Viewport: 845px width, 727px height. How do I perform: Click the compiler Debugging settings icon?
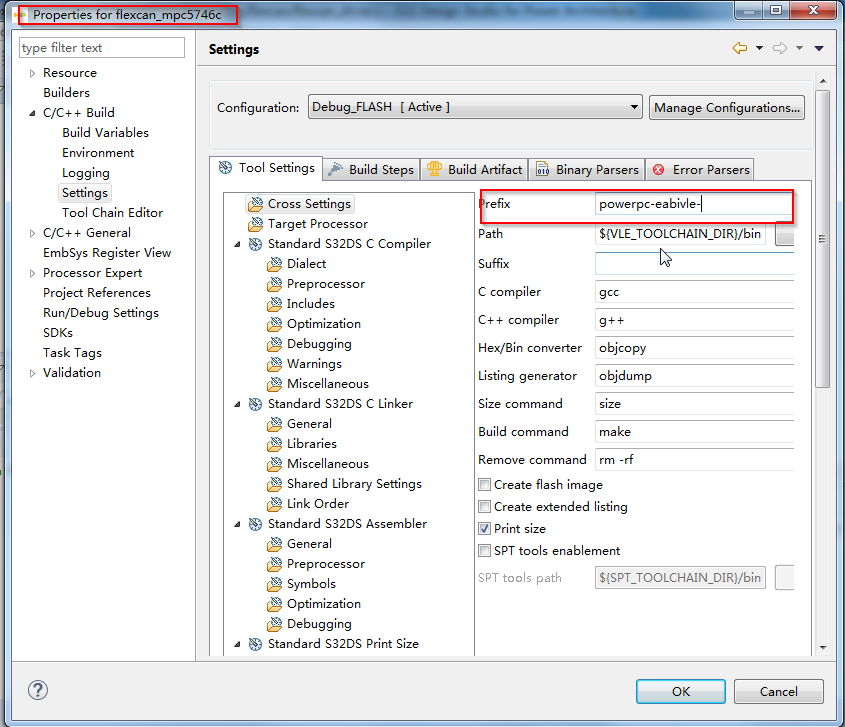[274, 344]
